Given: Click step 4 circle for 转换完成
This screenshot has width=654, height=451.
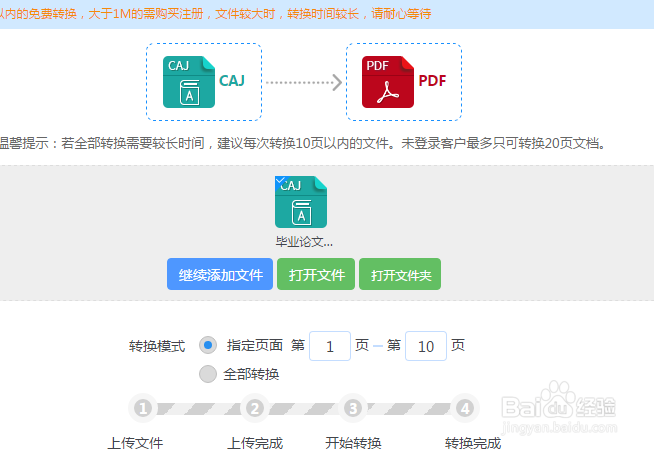Looking at the screenshot, I should pyautogui.click(x=465, y=408).
